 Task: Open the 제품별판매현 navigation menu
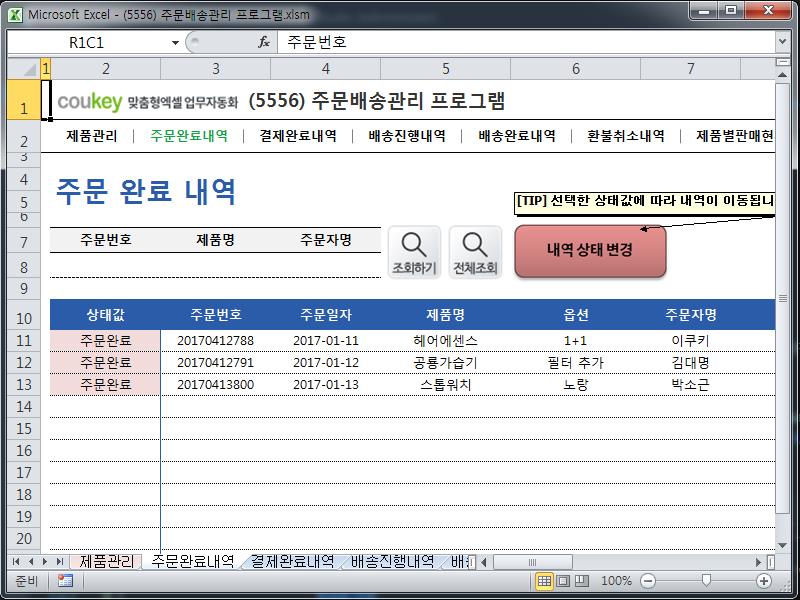(x=735, y=136)
